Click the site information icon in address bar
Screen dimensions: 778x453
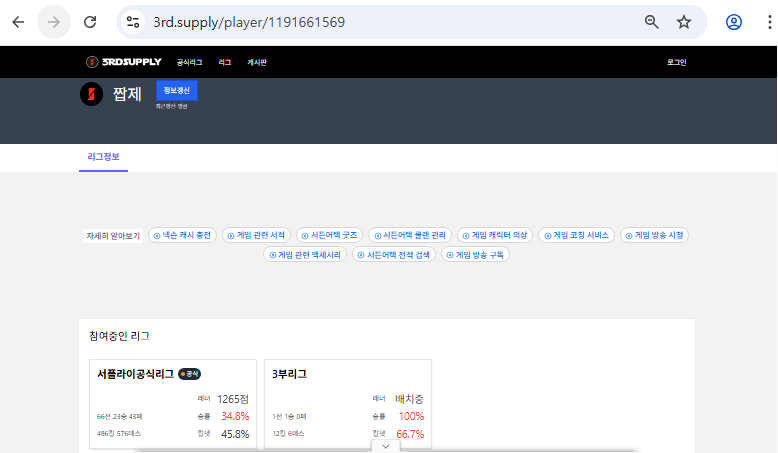[134, 22]
